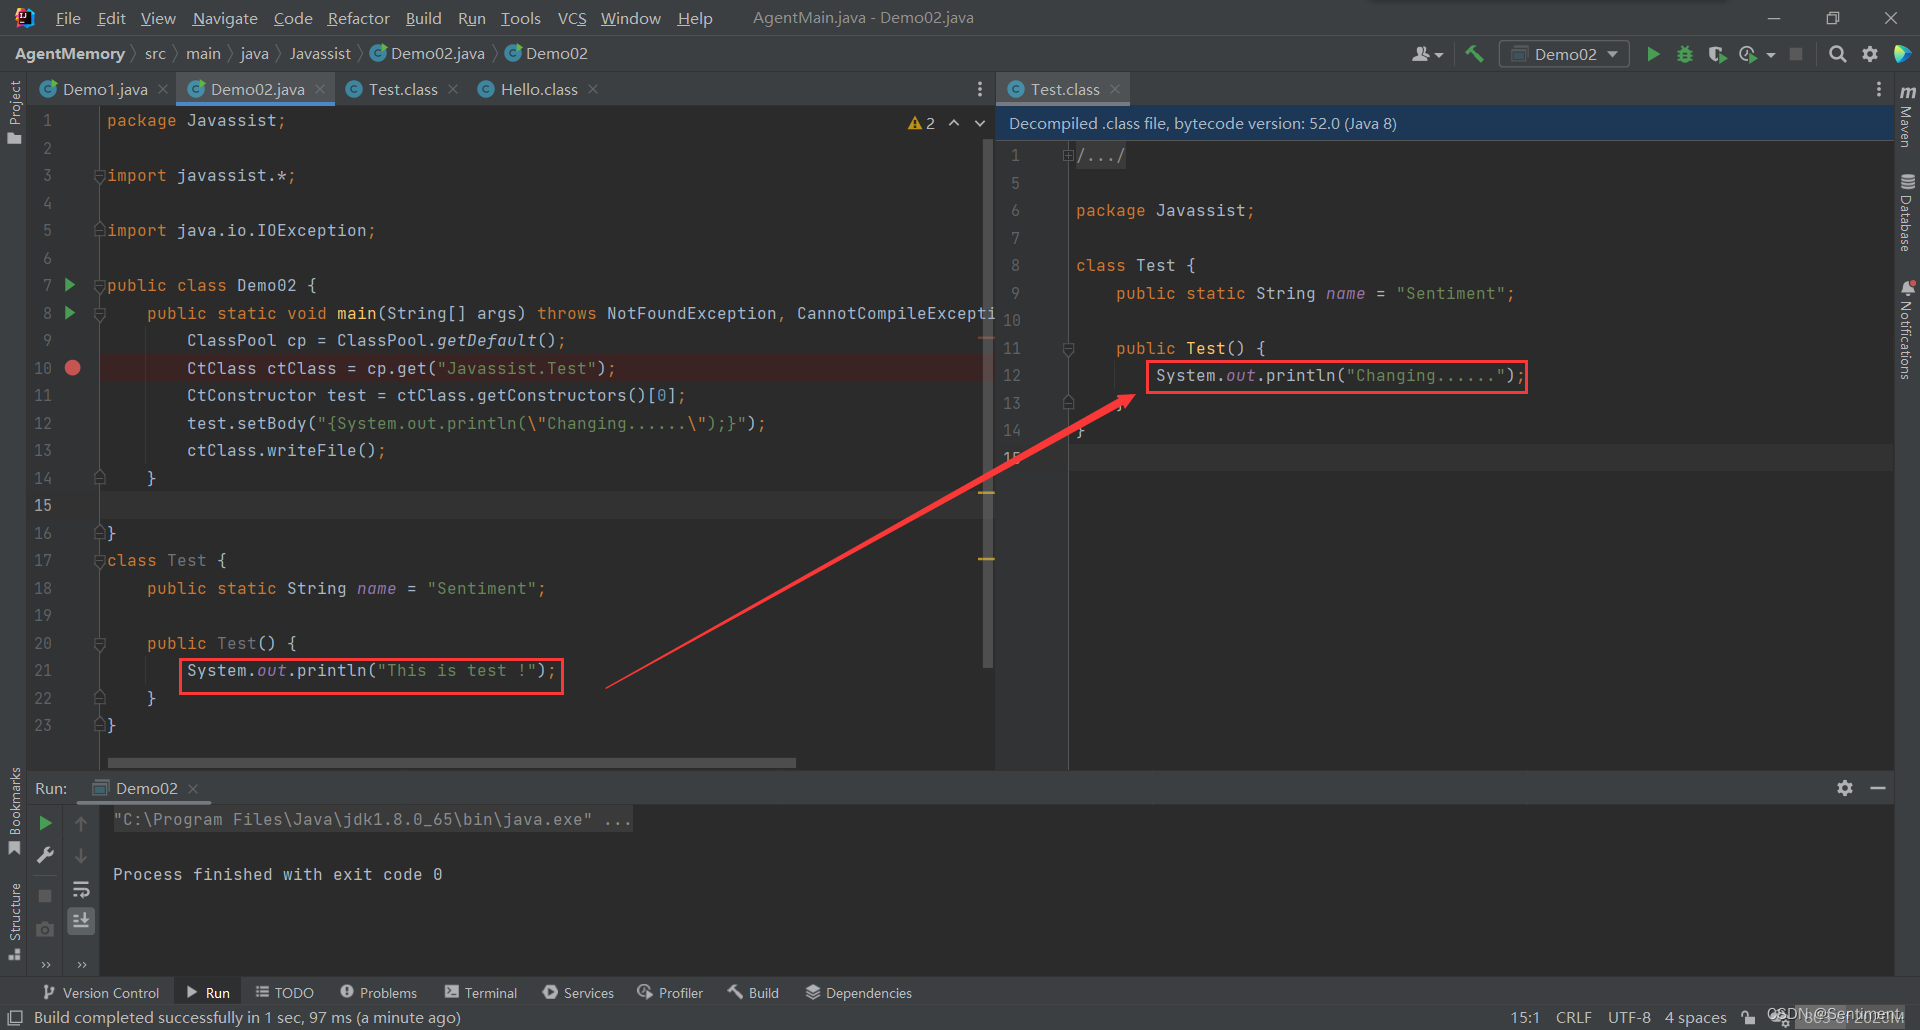Run Demo02 with the green play button
The width and height of the screenshot is (1920, 1030).
(1653, 54)
